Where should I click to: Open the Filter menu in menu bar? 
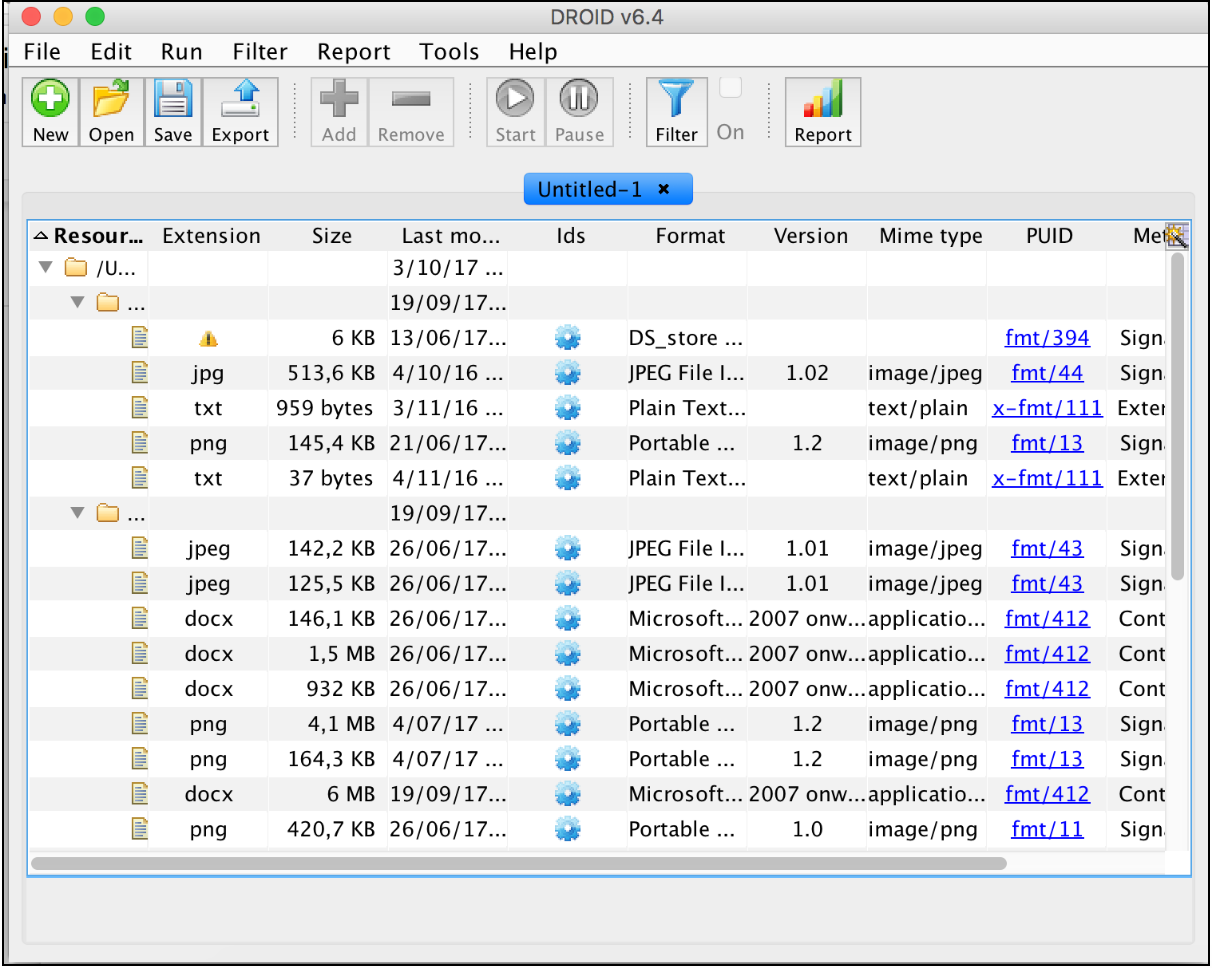[260, 52]
